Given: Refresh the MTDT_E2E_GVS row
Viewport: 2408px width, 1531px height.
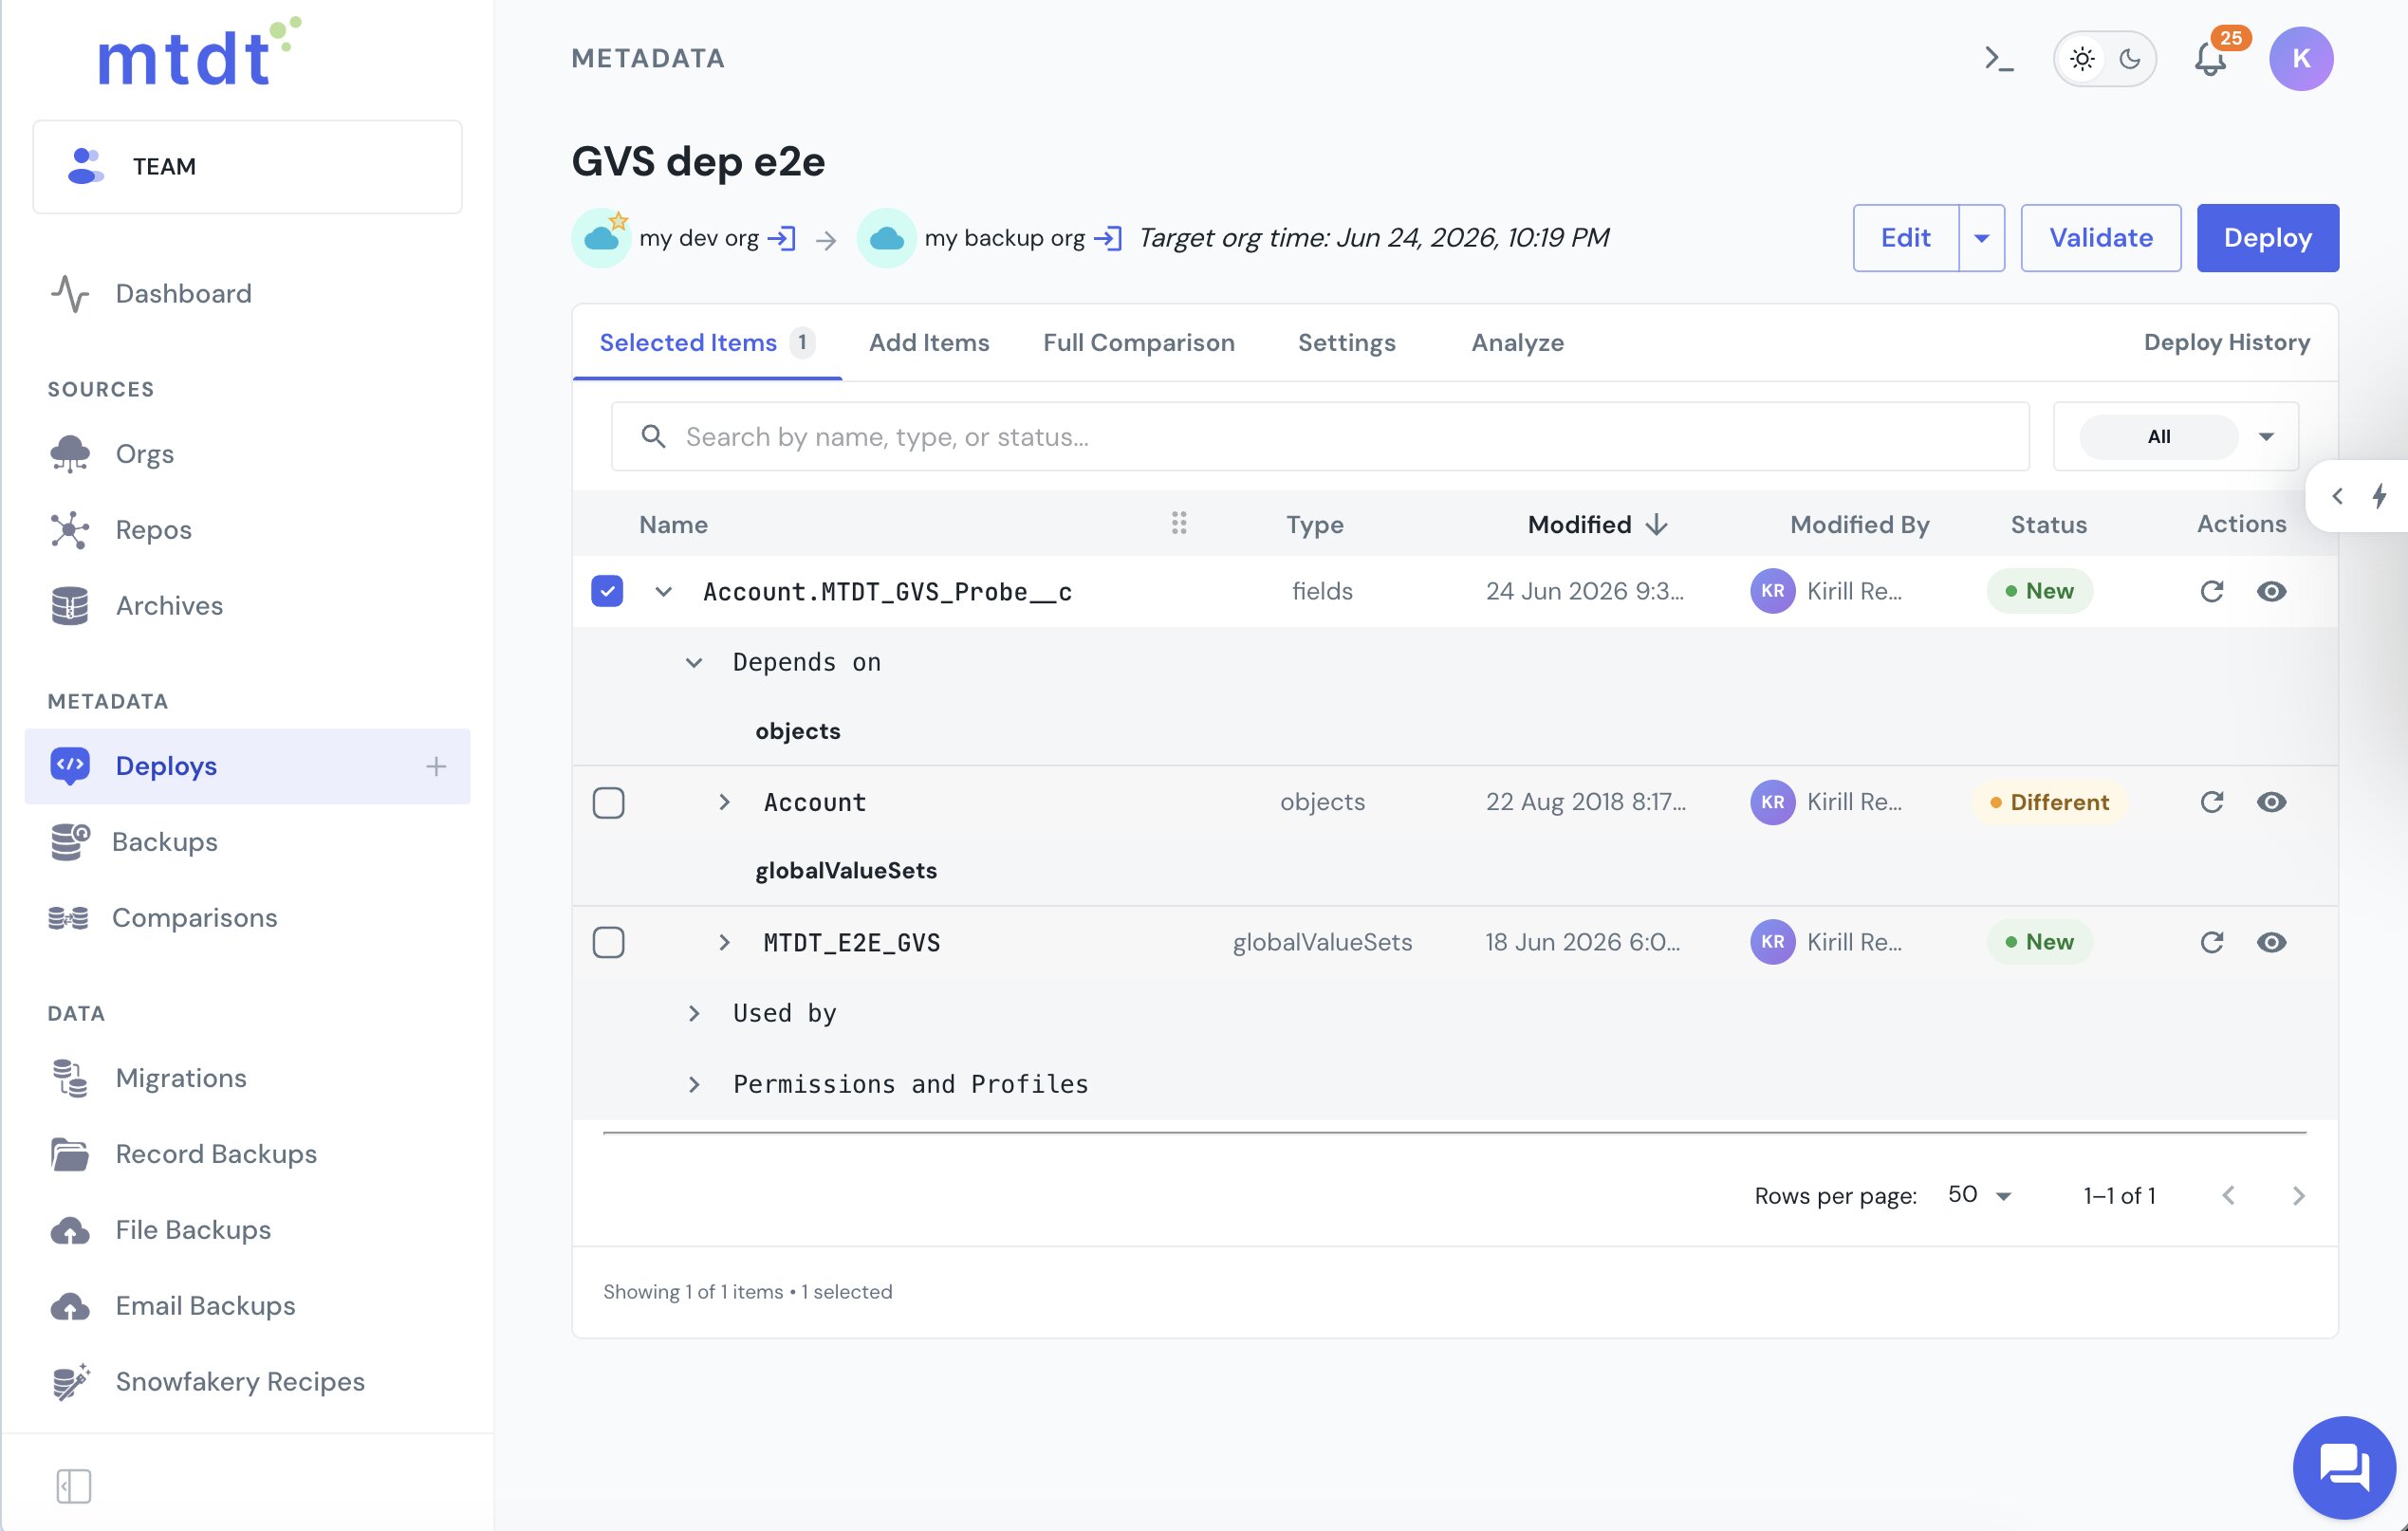Looking at the screenshot, I should click(2211, 942).
